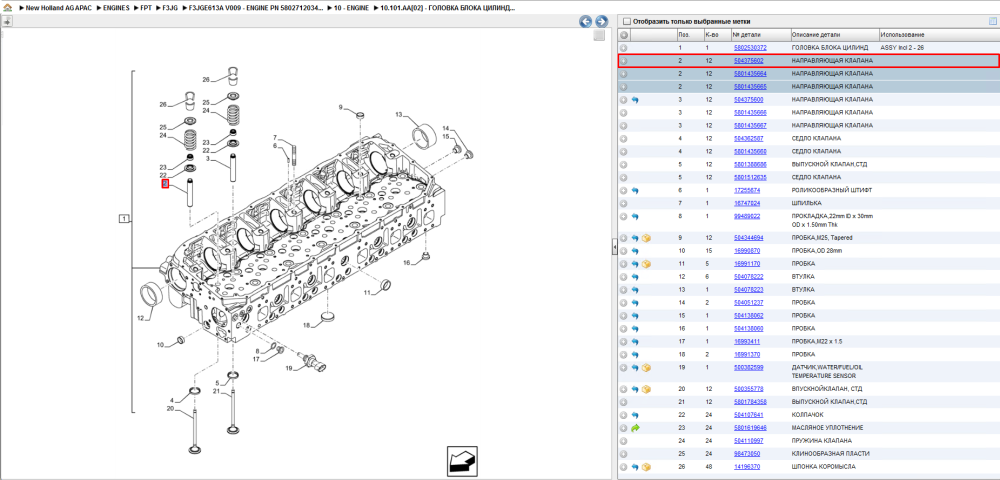Image resolution: width=1000 pixels, height=480 pixels.
Task: Click the small square in the diagram's top-right corner
Action: point(599,36)
